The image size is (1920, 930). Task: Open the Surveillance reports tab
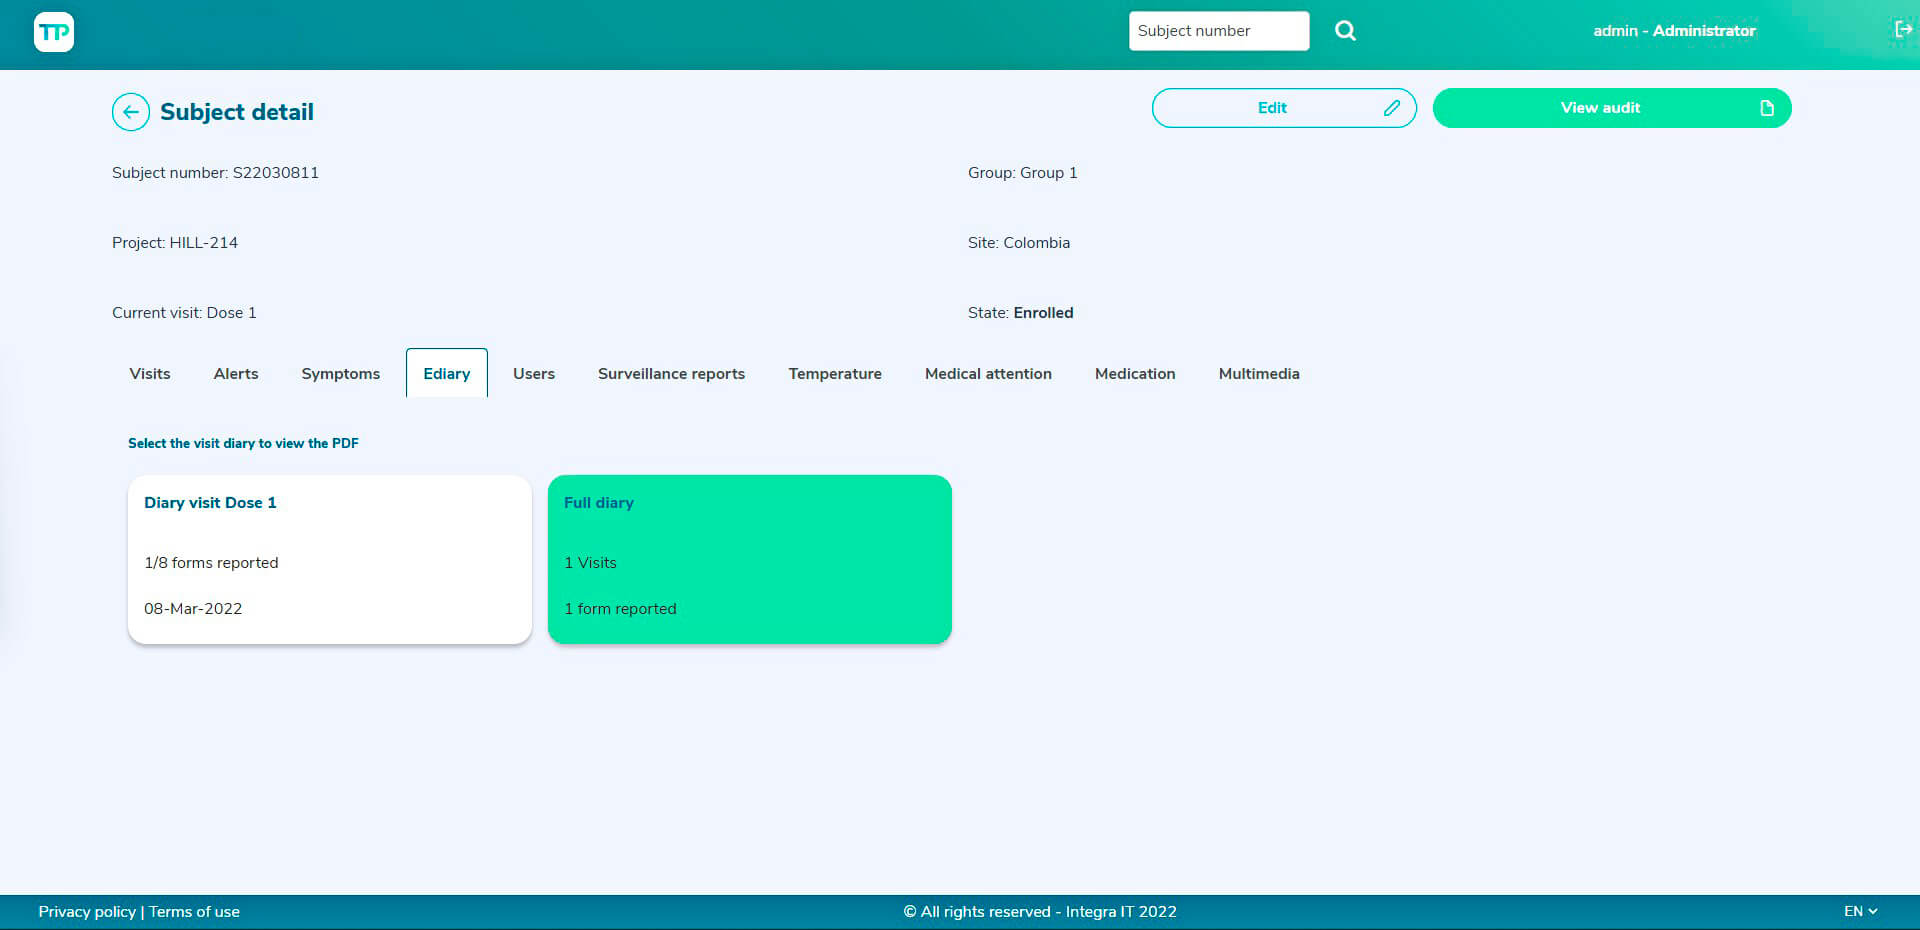point(671,374)
